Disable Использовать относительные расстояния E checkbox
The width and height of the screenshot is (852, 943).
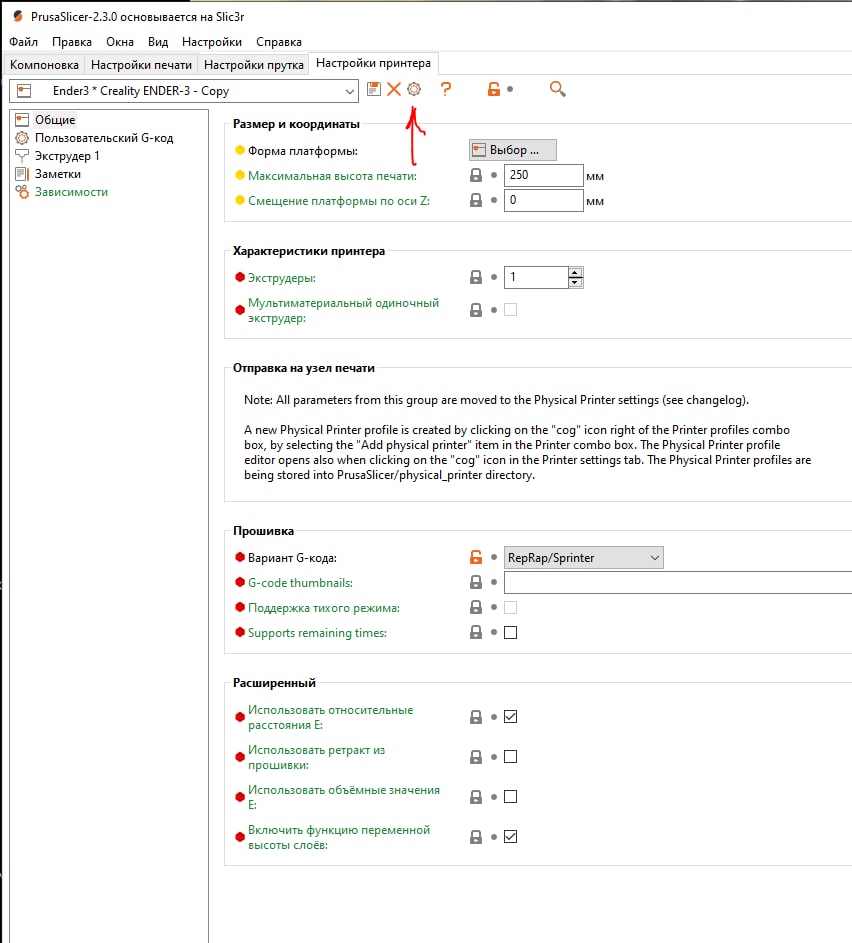[x=510, y=717]
